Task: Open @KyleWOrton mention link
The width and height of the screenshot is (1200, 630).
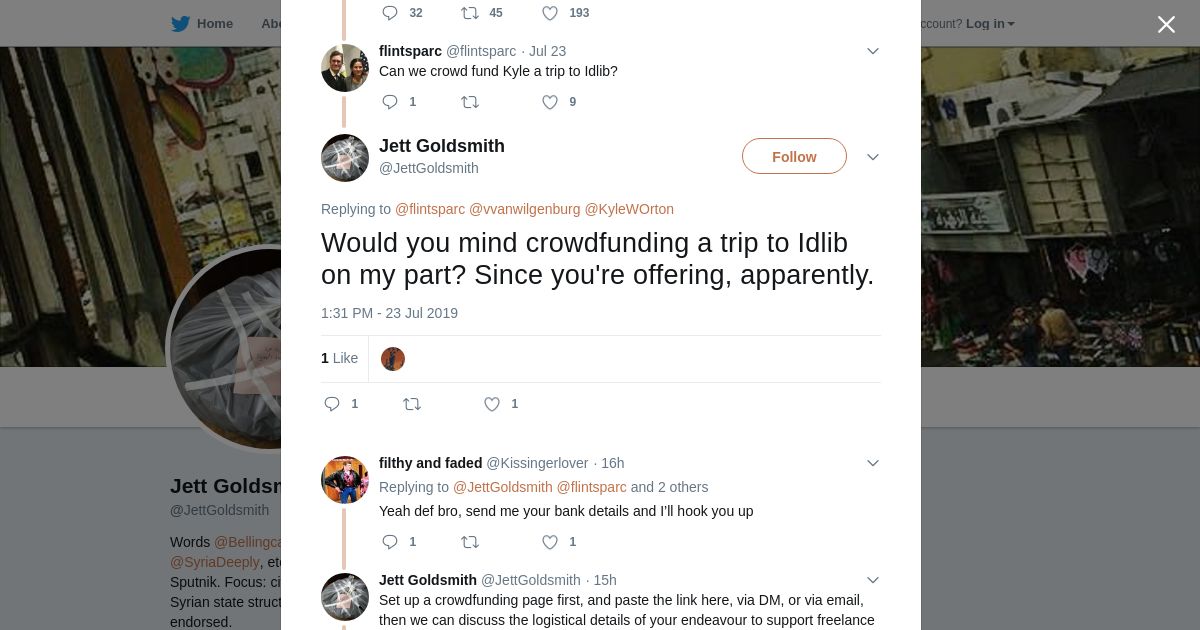Action: pos(629,209)
